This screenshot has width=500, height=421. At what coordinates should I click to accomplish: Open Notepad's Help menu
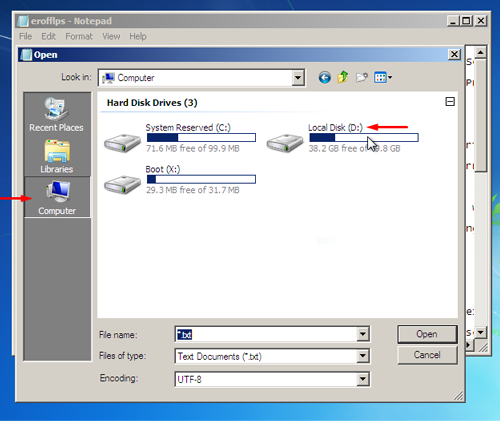pos(138,36)
